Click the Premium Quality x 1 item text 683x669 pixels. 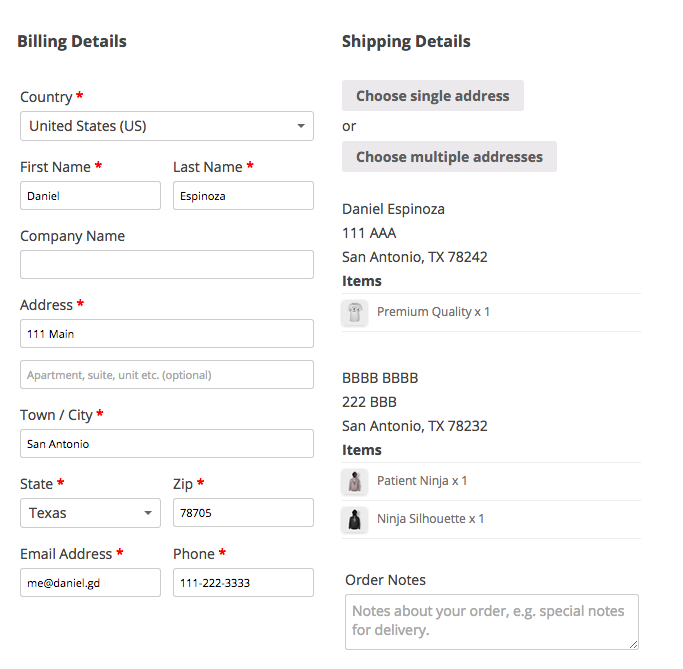pyautogui.click(x=433, y=312)
